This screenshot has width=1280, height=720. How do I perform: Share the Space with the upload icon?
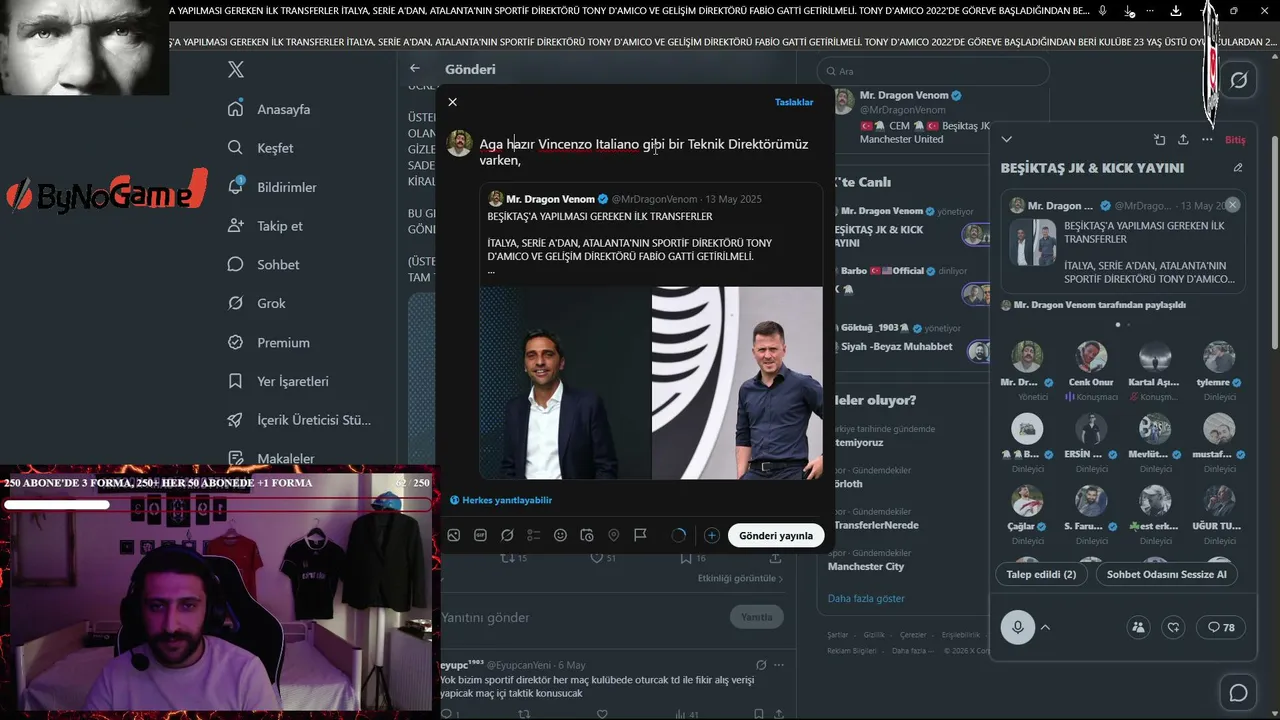tap(1183, 139)
